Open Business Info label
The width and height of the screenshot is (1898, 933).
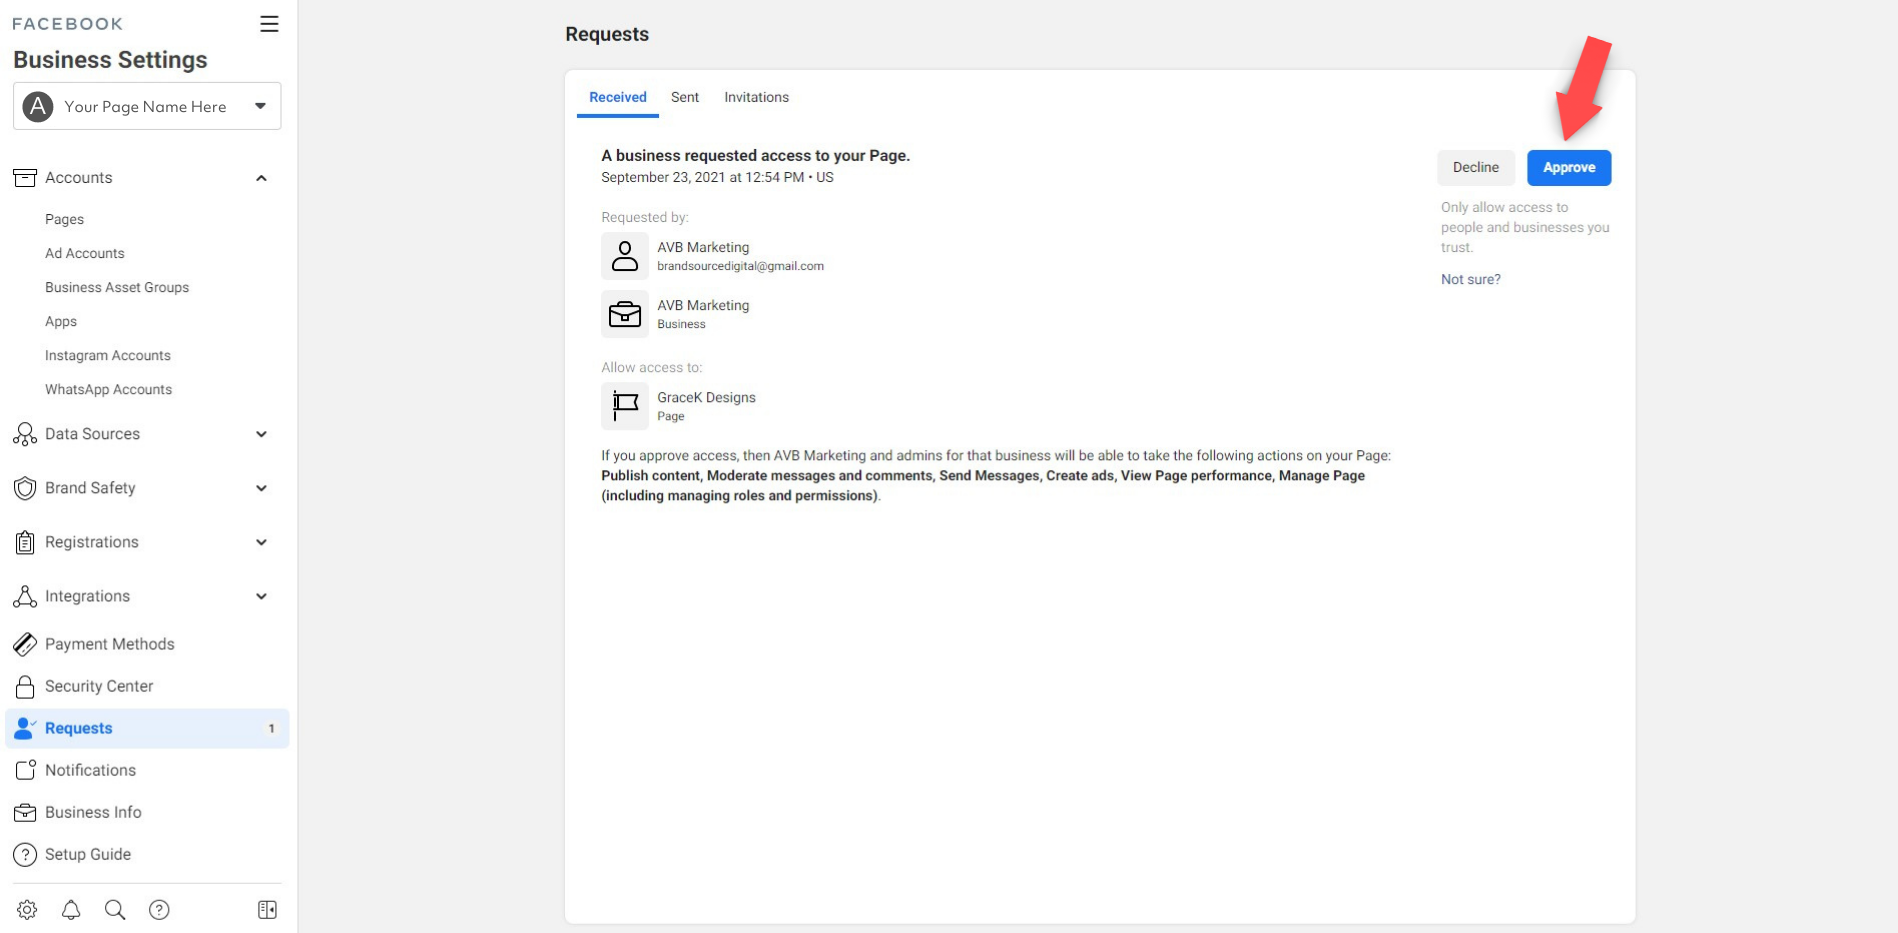pyautogui.click(x=93, y=812)
